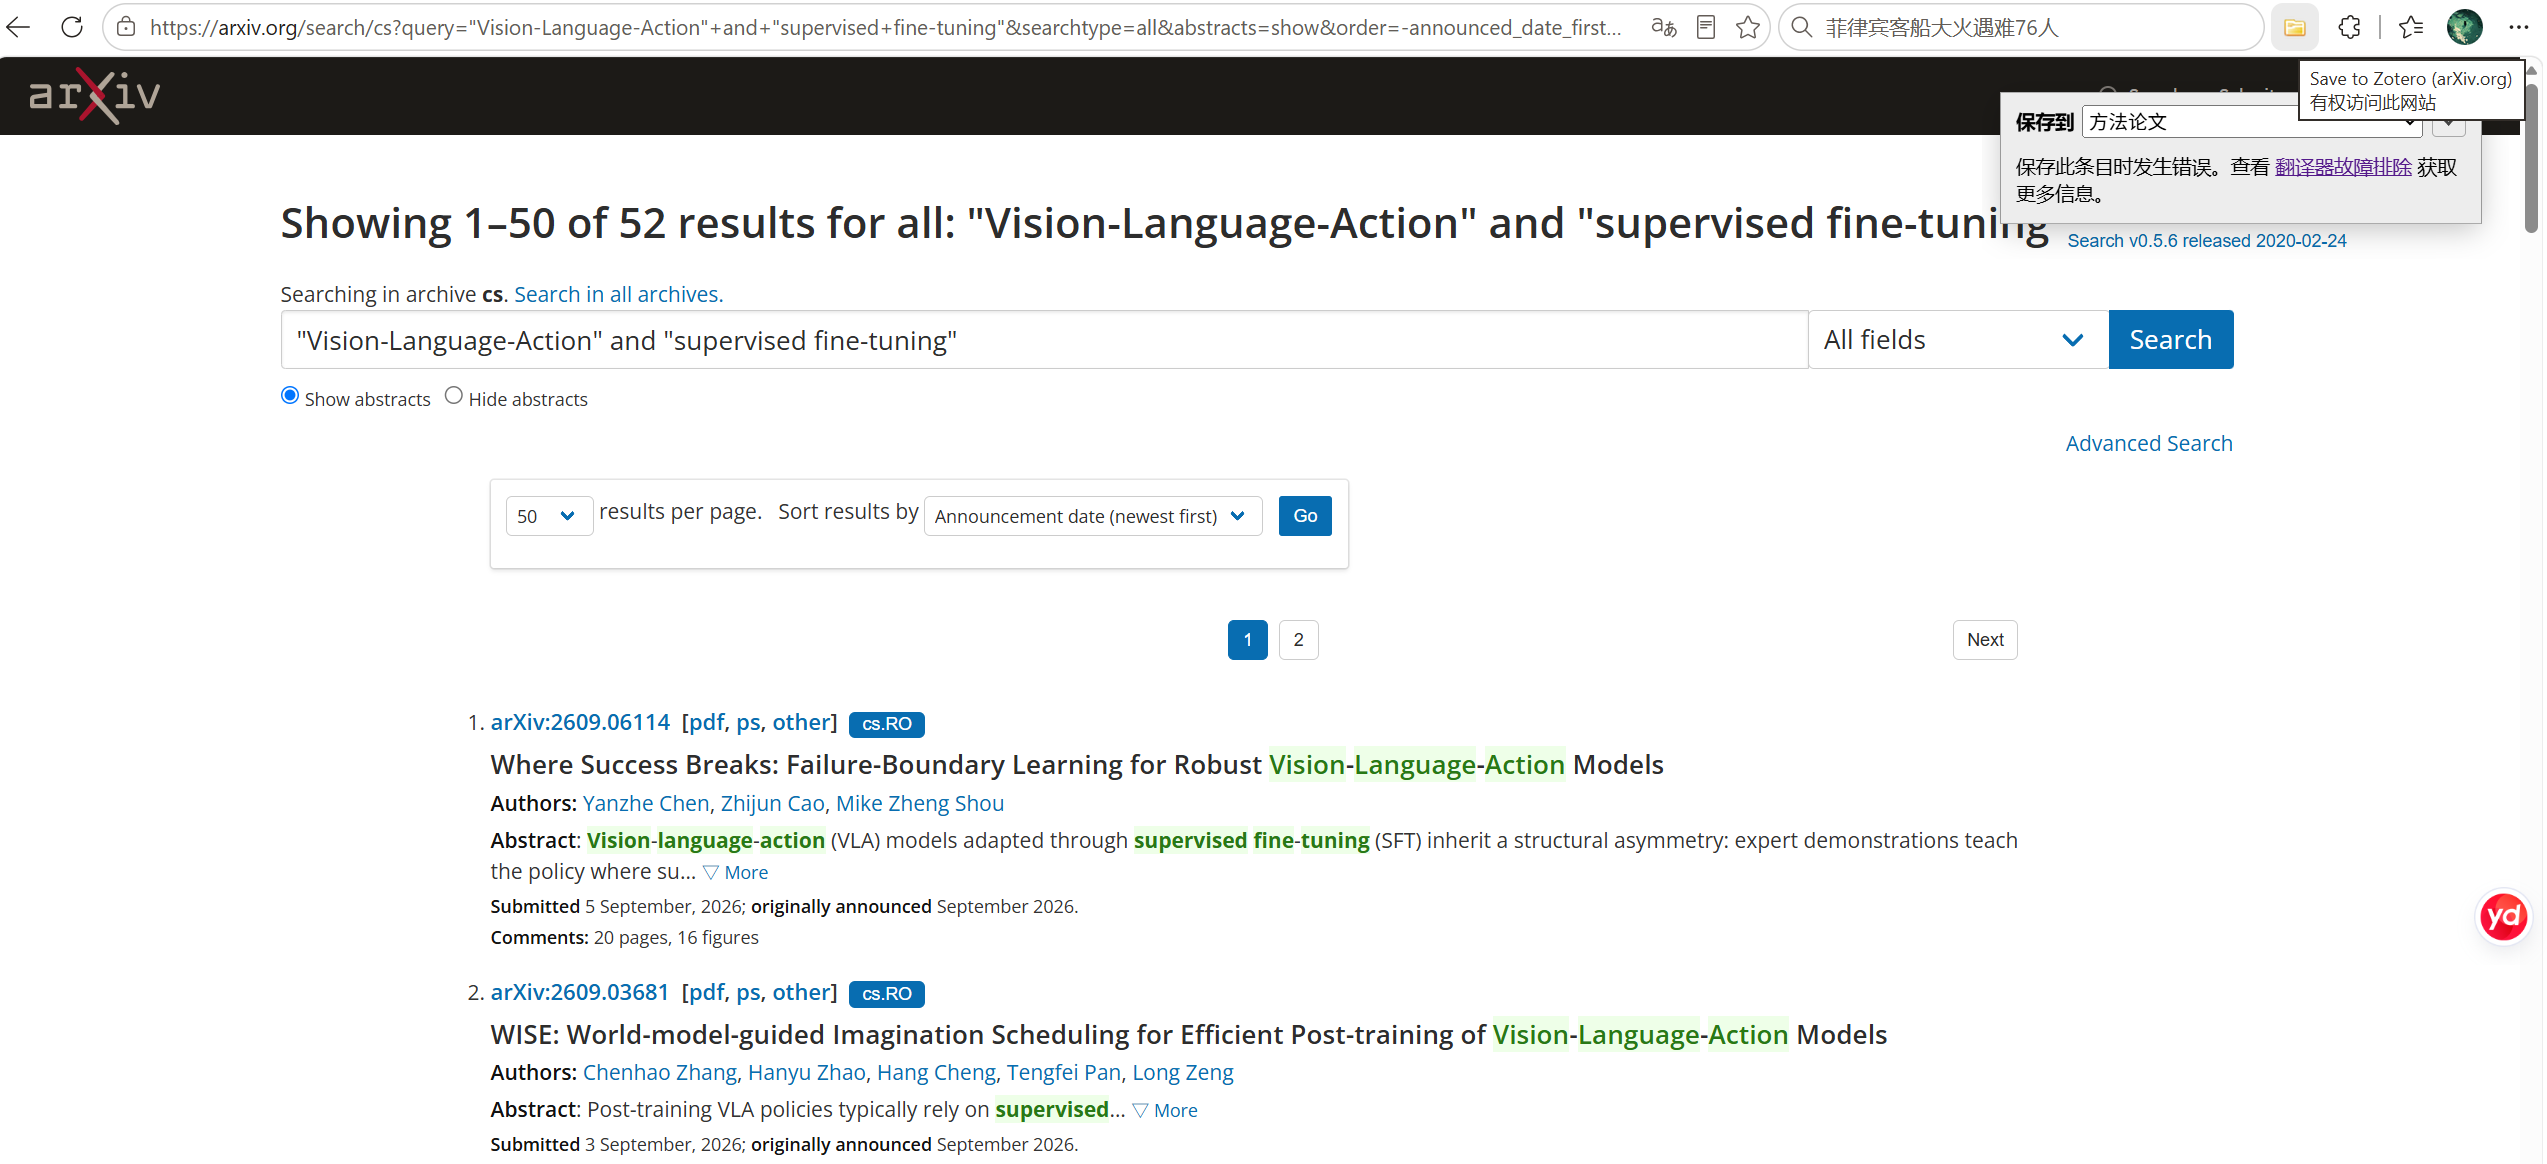Open the All fields dropdown
2547x1164 pixels.
pyautogui.click(x=1958, y=340)
